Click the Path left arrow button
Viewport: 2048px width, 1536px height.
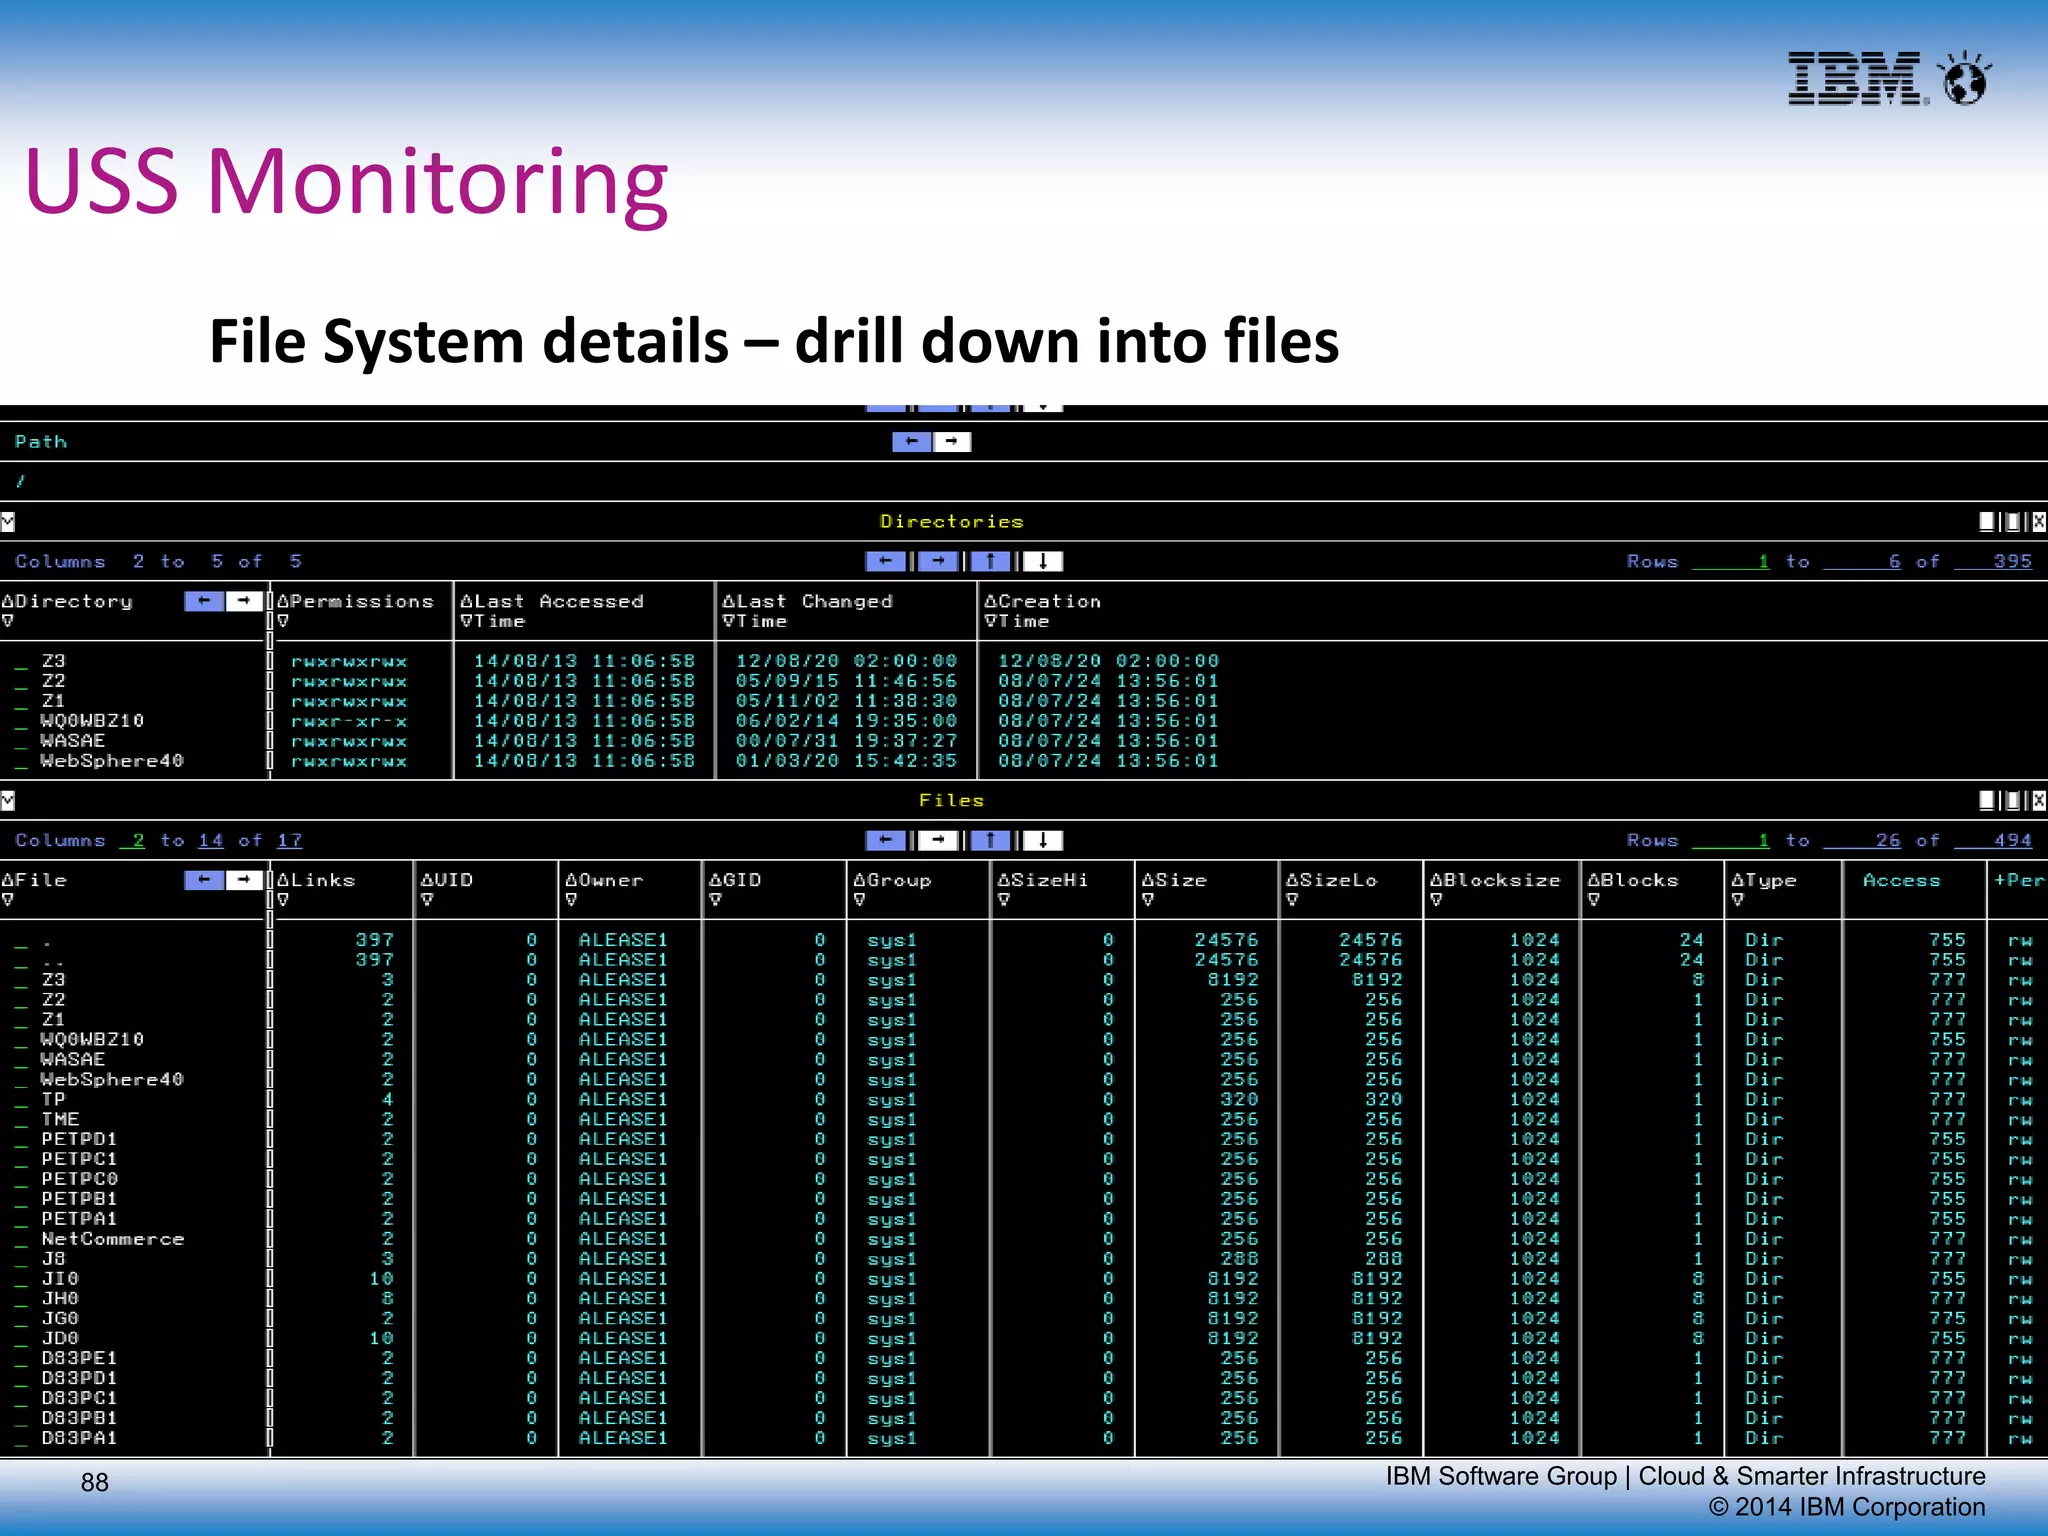pyautogui.click(x=911, y=441)
